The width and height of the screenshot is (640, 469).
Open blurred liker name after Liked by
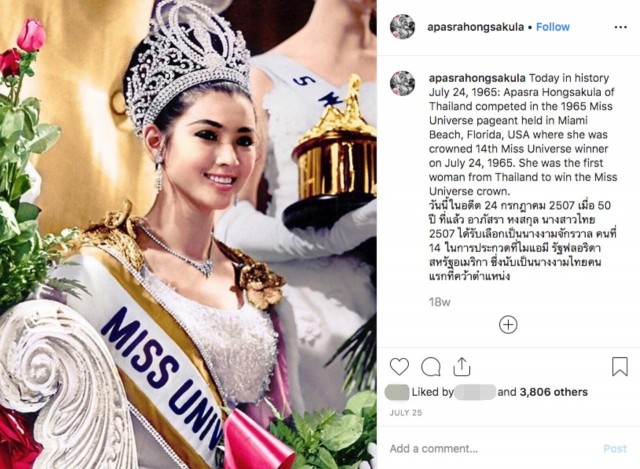[475, 392]
